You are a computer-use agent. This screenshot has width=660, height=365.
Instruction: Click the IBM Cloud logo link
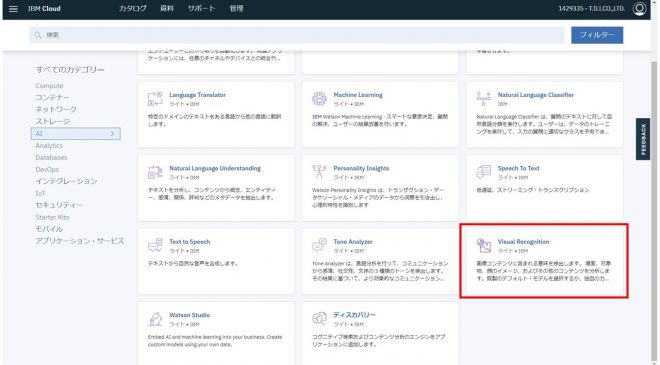click(x=44, y=8)
